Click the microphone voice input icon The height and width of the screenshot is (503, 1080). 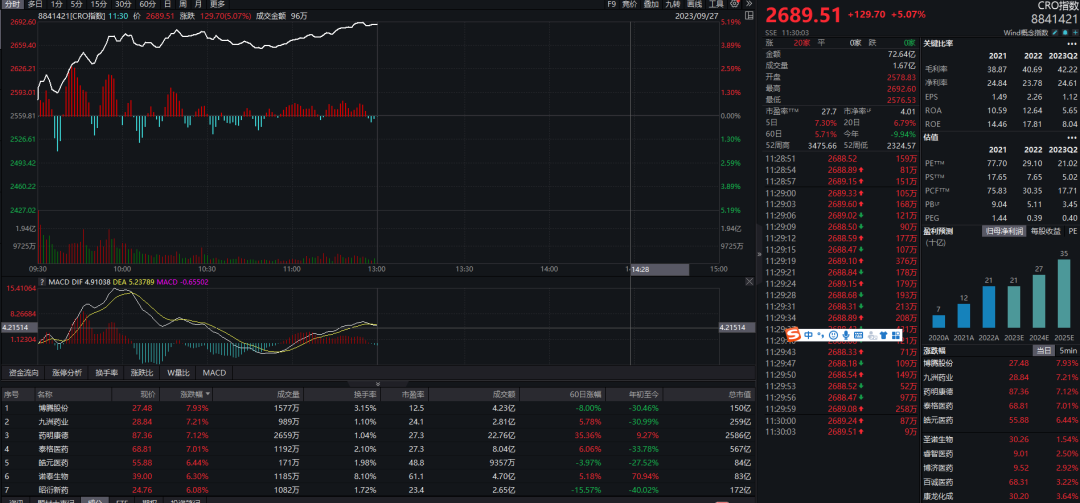846,335
